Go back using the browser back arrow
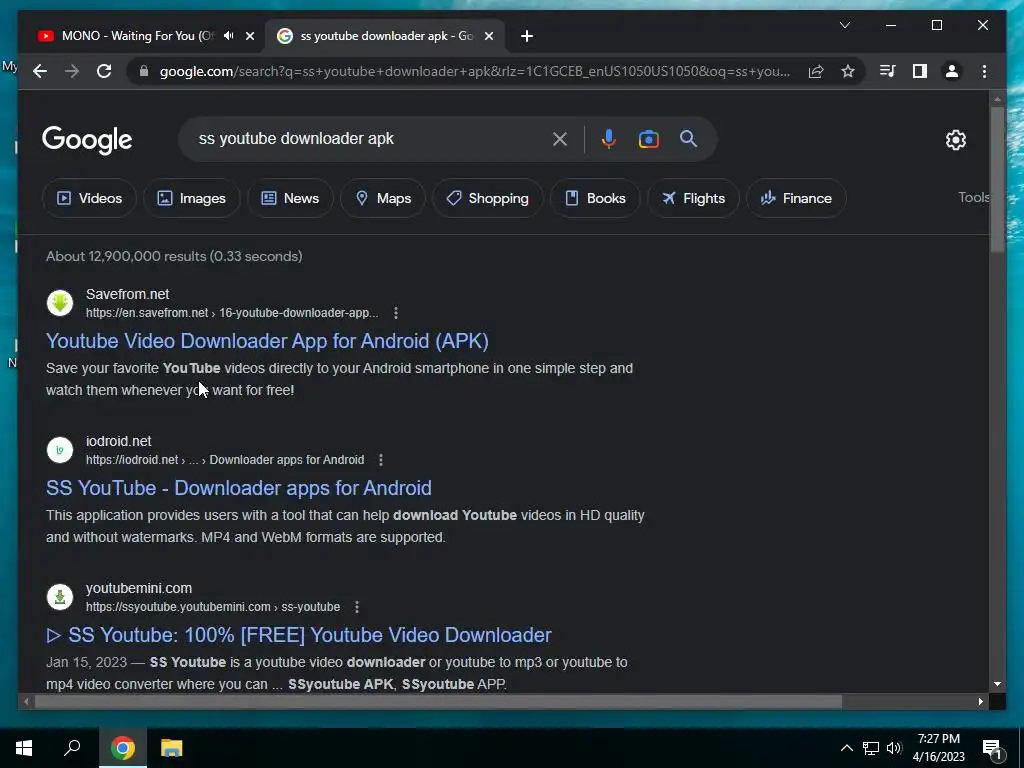Viewport: 1024px width, 768px height. coord(40,71)
